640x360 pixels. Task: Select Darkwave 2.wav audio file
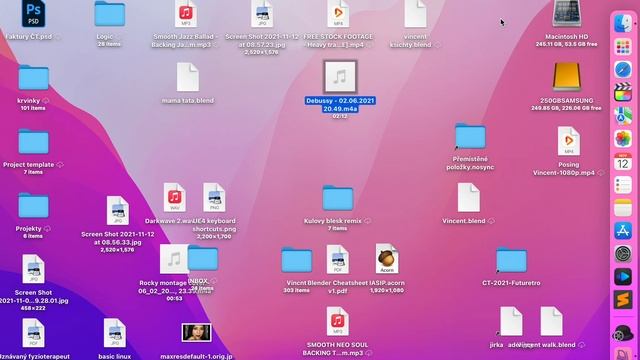(x=175, y=198)
